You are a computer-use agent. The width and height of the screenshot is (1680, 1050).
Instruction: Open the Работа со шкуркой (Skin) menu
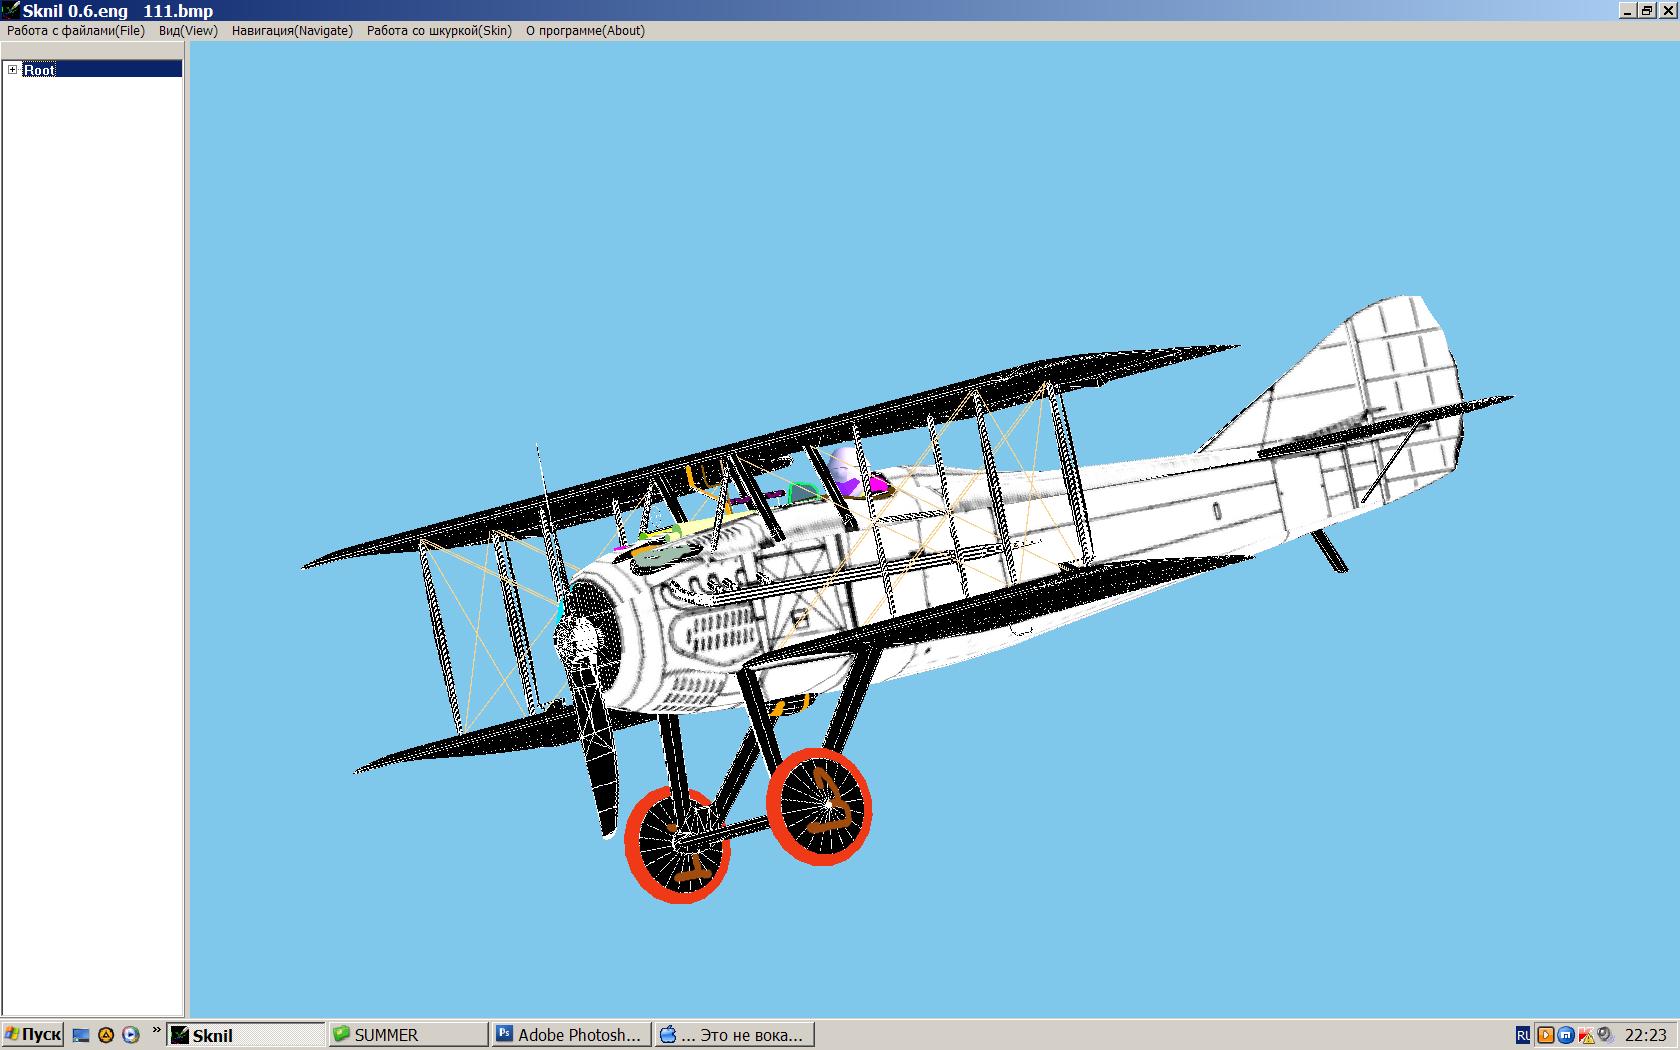(439, 31)
